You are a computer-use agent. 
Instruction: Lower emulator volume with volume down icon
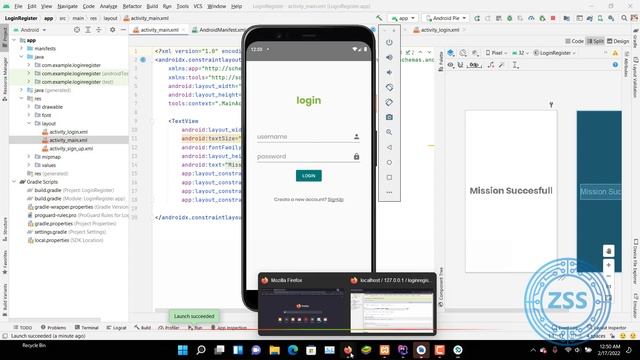[x=389, y=72]
